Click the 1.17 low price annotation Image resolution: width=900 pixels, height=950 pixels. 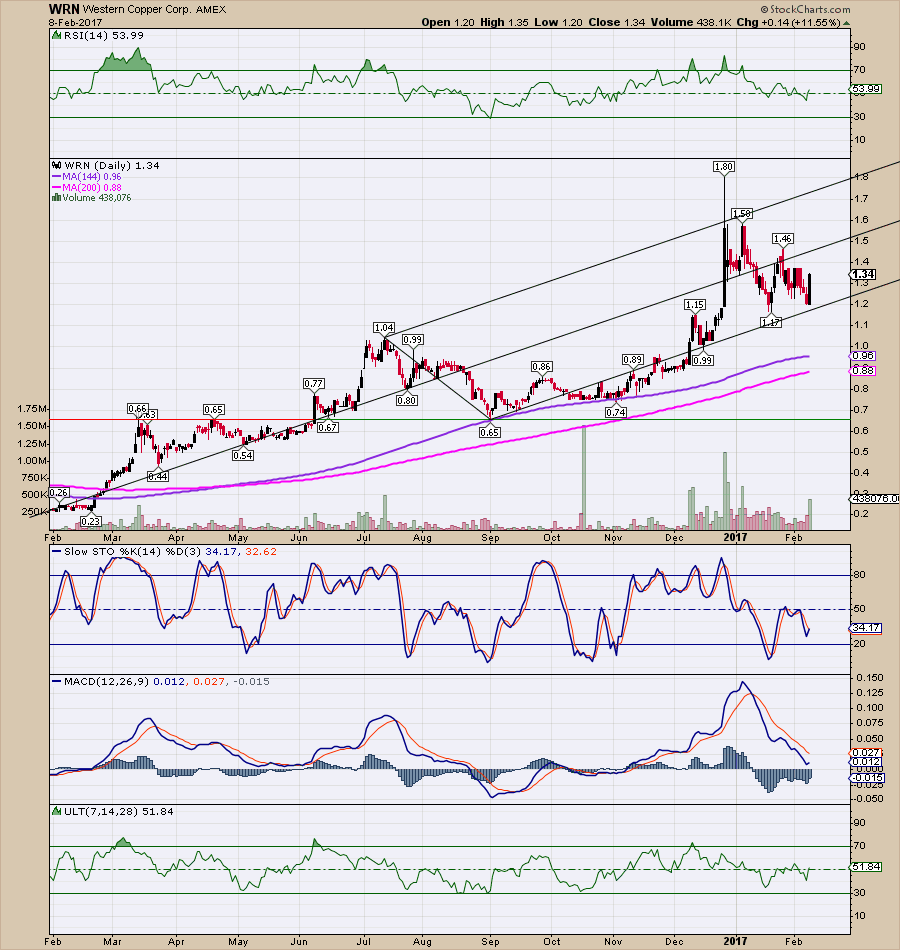pos(771,323)
